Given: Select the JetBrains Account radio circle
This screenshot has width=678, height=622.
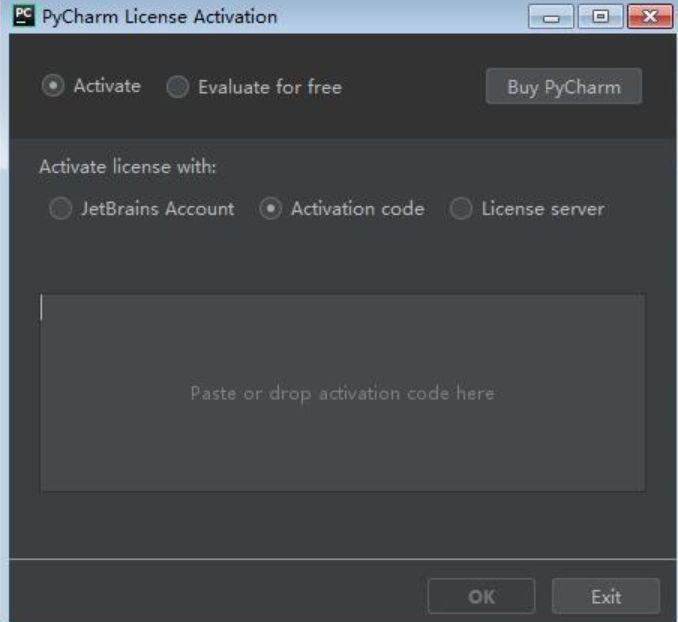Looking at the screenshot, I should click(61, 209).
